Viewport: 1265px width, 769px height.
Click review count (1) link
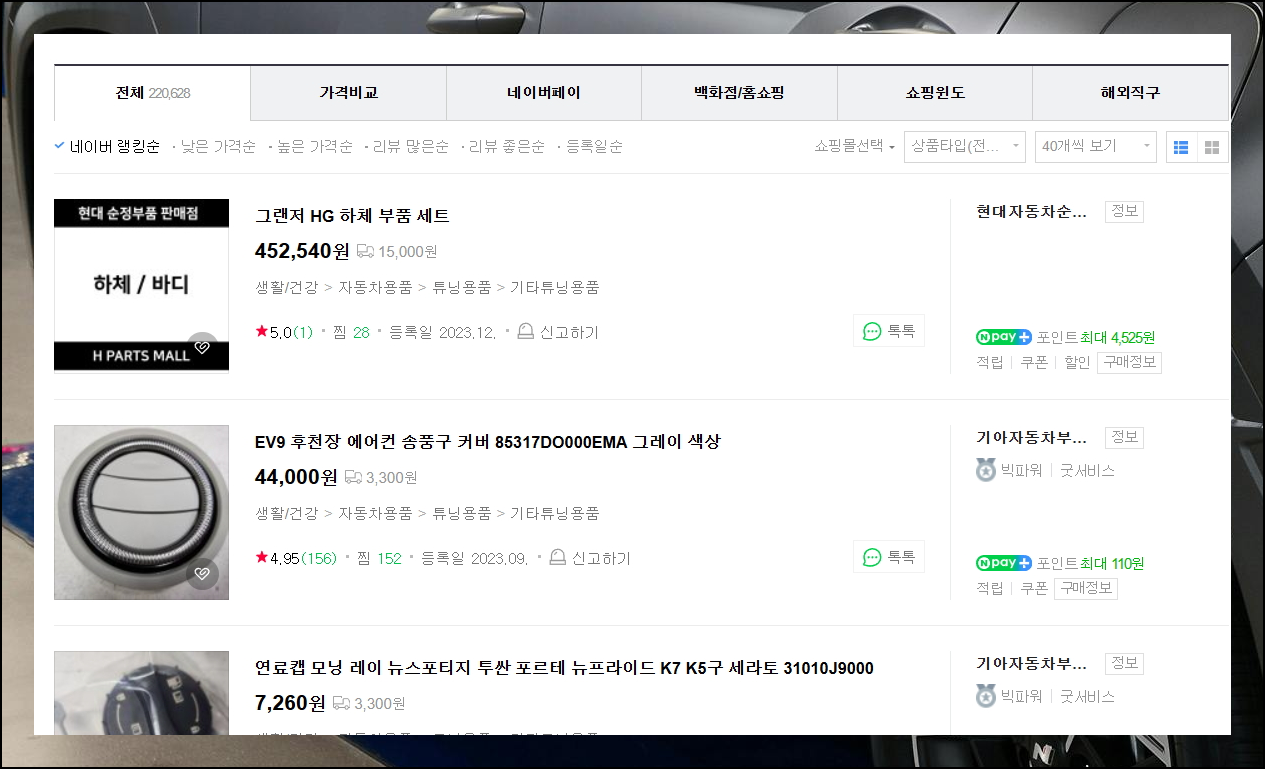point(303,332)
